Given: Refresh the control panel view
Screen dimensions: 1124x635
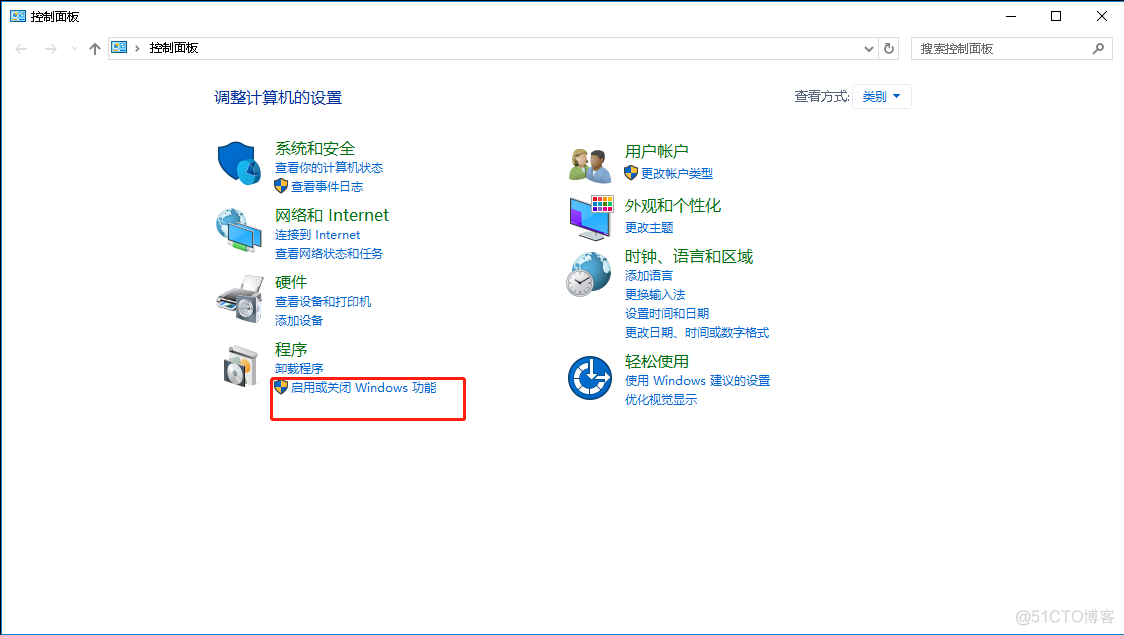Looking at the screenshot, I should click(889, 49).
